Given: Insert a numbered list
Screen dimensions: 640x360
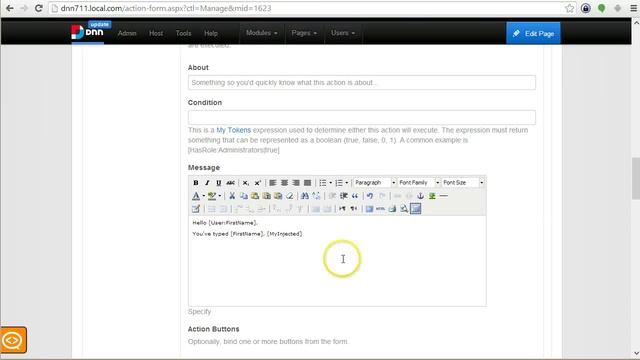Looking at the screenshot, I should [339, 183].
